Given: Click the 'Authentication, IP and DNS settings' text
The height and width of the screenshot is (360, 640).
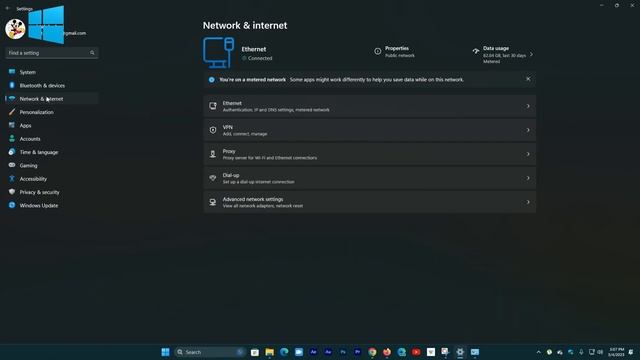Looking at the screenshot, I should click(276, 110).
